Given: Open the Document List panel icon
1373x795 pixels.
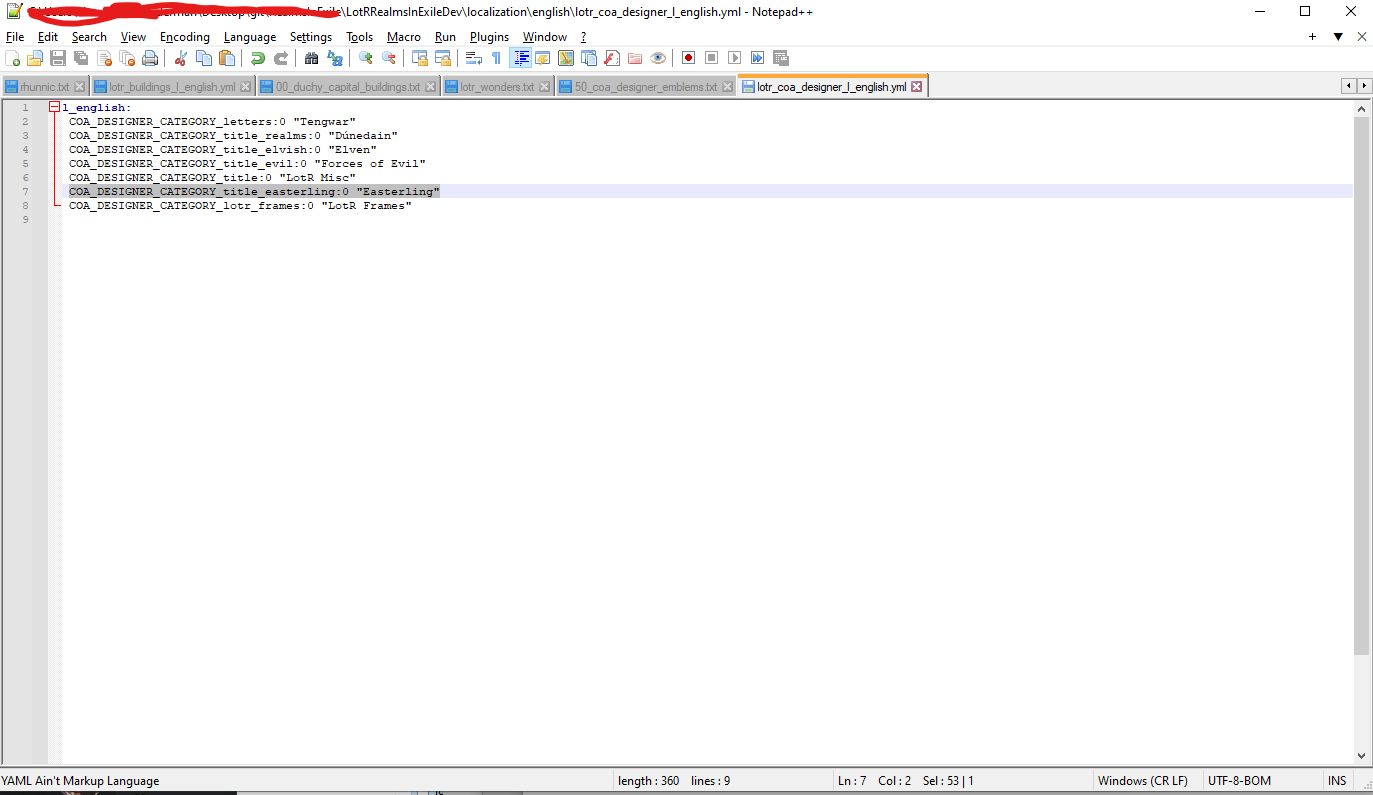Looking at the screenshot, I should 589,58.
